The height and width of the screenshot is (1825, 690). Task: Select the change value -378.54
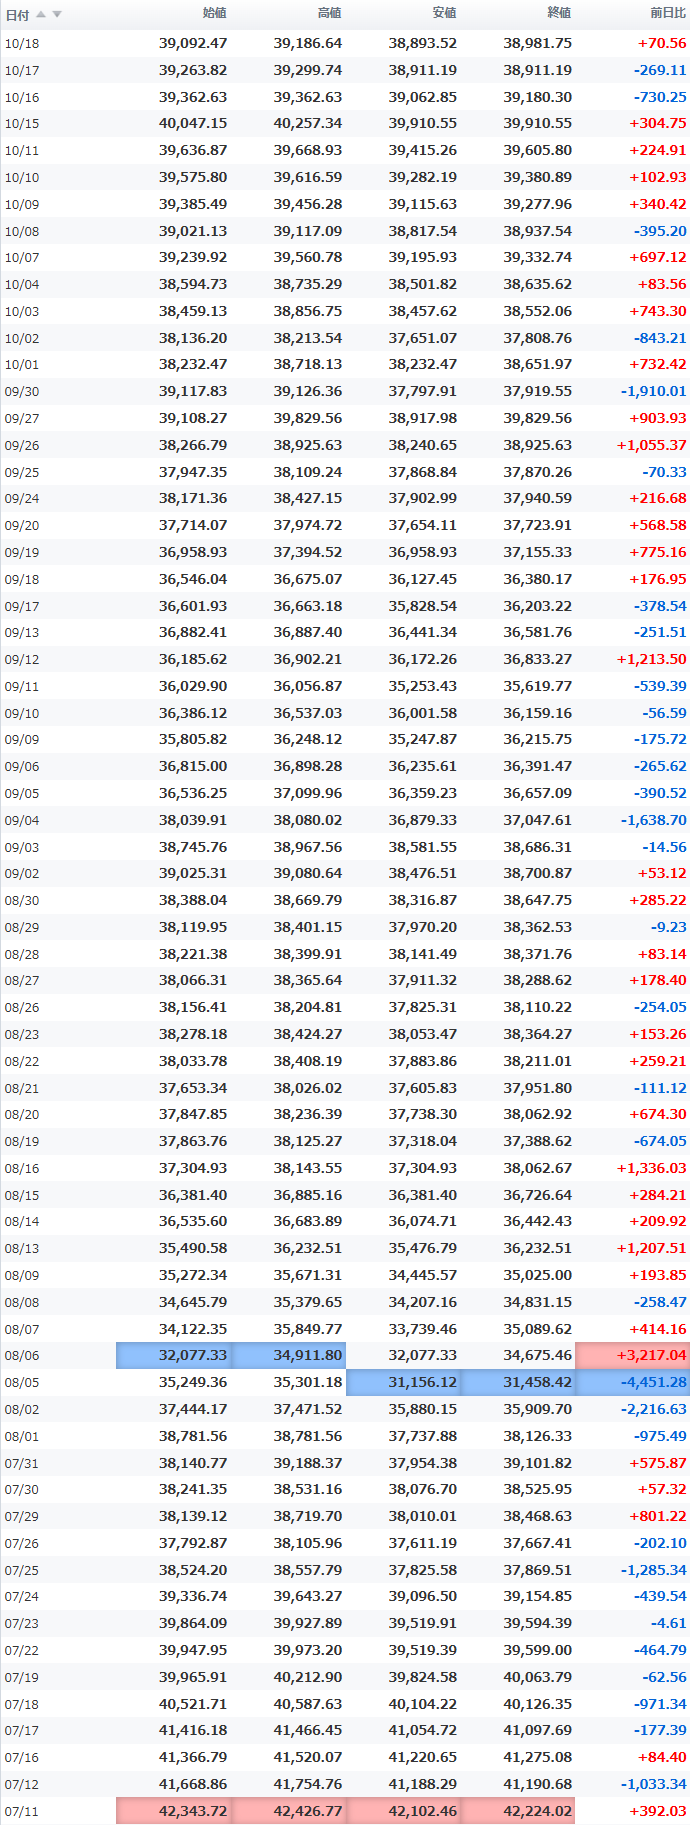(x=660, y=606)
